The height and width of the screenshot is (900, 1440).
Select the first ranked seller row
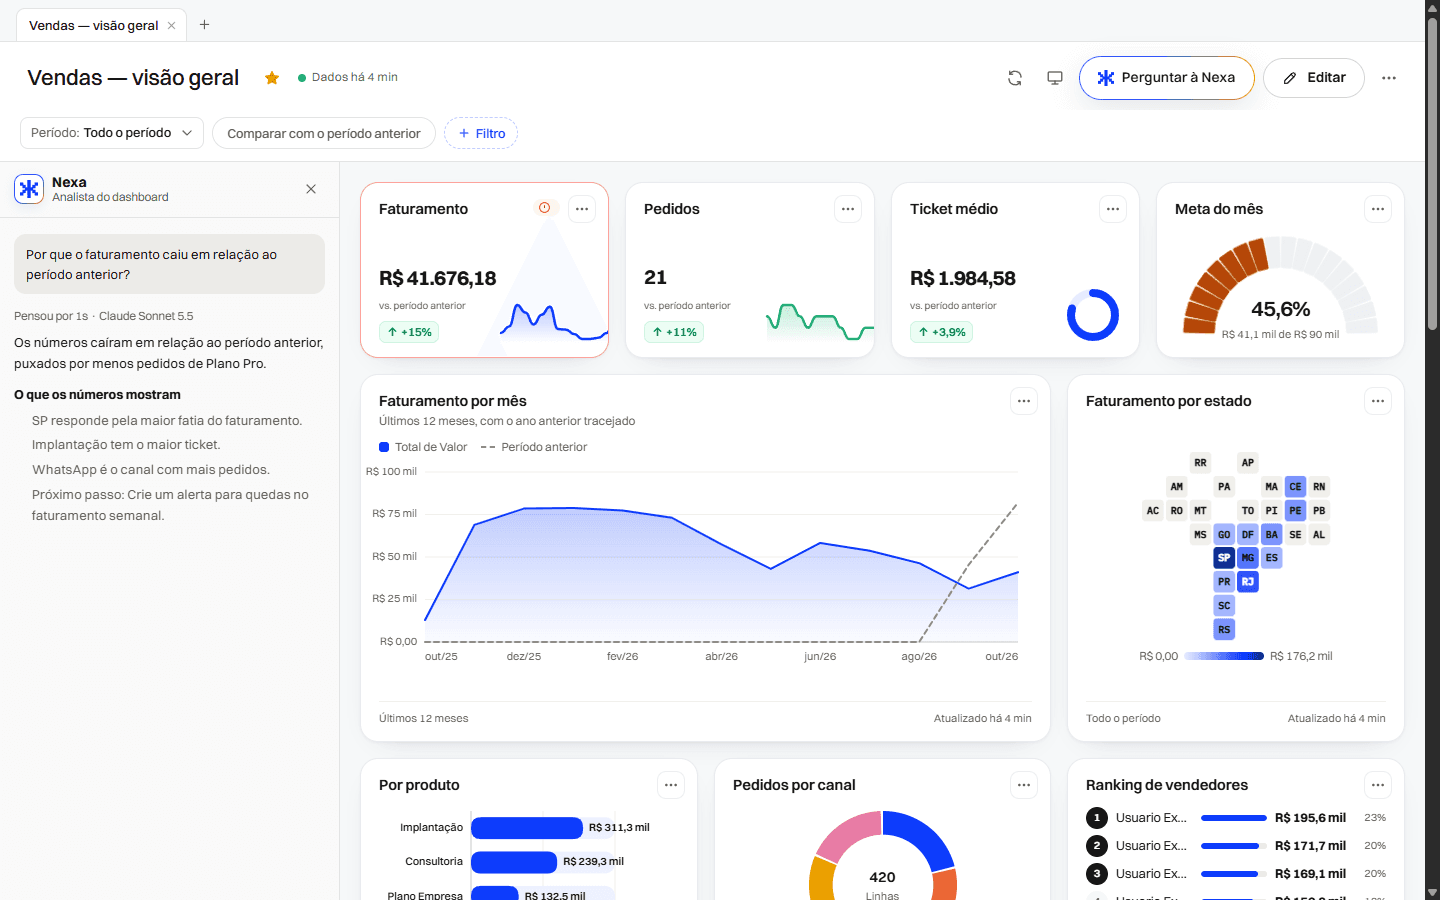coord(1236,818)
